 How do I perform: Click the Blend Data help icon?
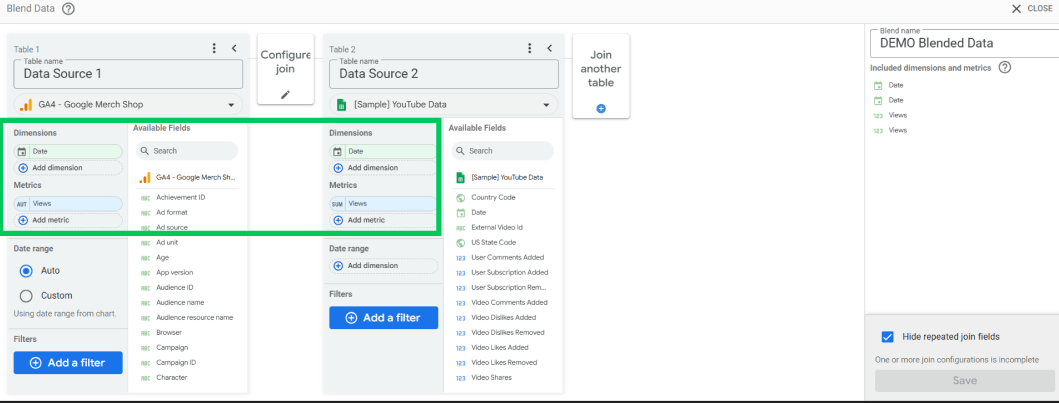68,8
